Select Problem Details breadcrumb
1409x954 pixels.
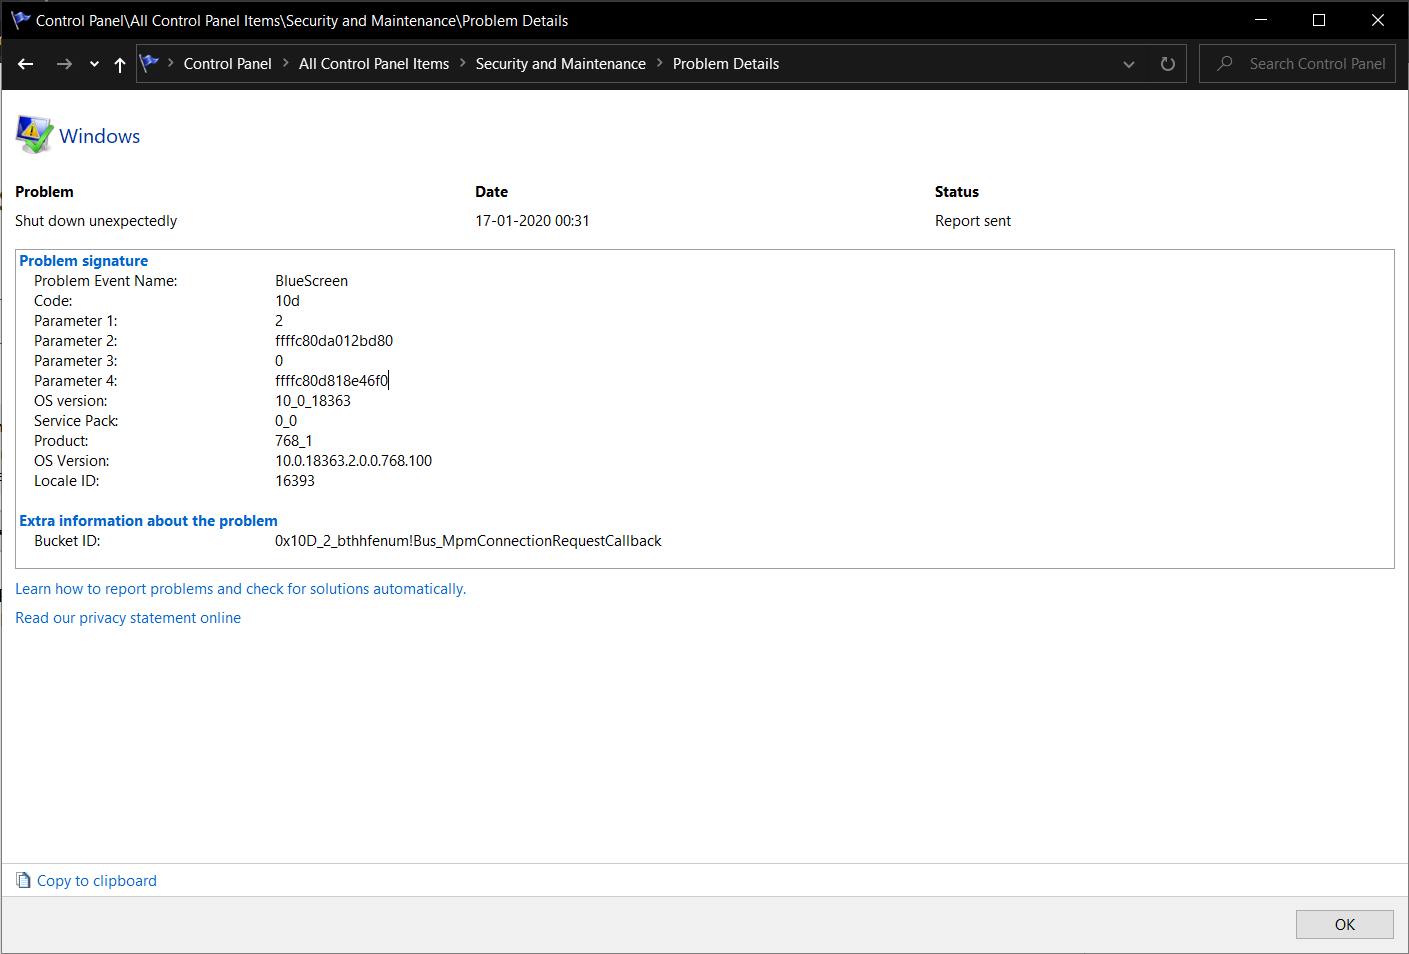pyautogui.click(x=726, y=63)
